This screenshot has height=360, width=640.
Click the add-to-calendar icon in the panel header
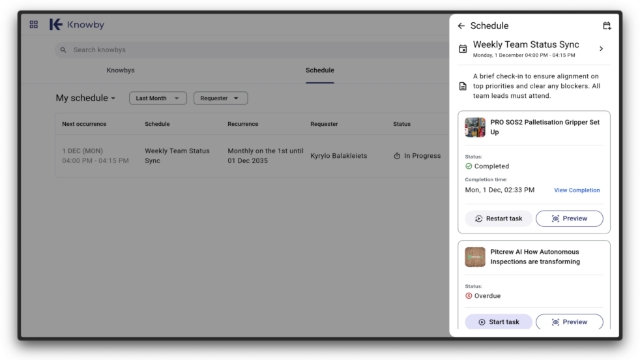coord(607,26)
